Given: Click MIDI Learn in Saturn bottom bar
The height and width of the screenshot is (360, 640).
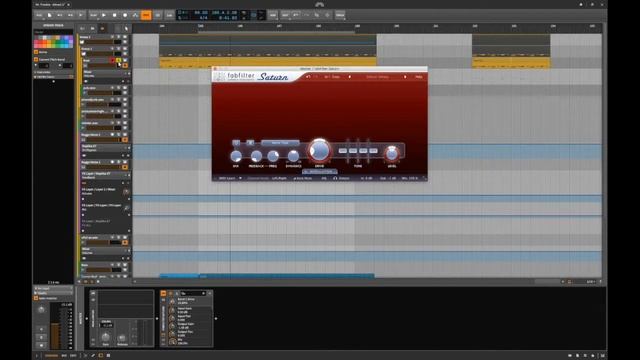Looking at the screenshot, I should click(x=228, y=178).
